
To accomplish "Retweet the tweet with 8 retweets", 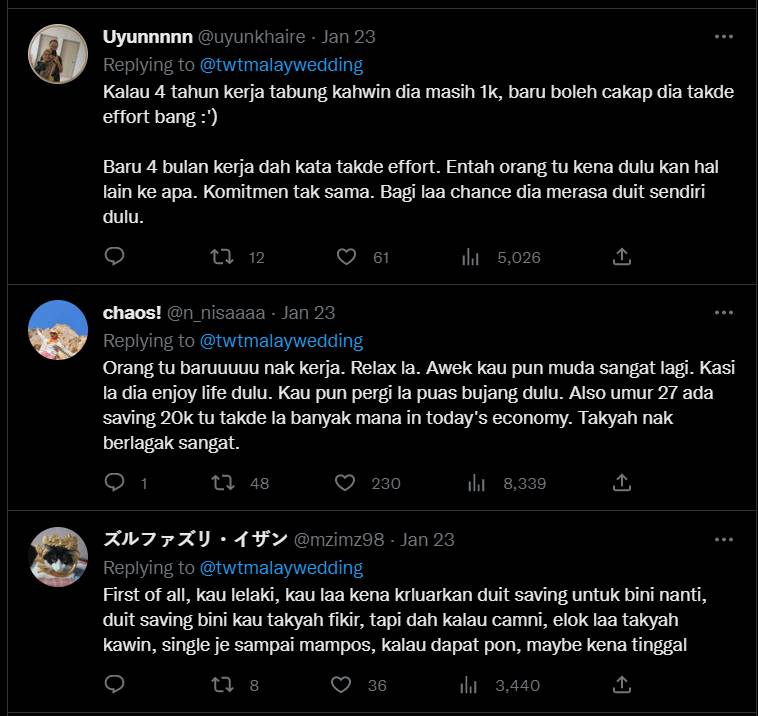I will (x=222, y=685).
